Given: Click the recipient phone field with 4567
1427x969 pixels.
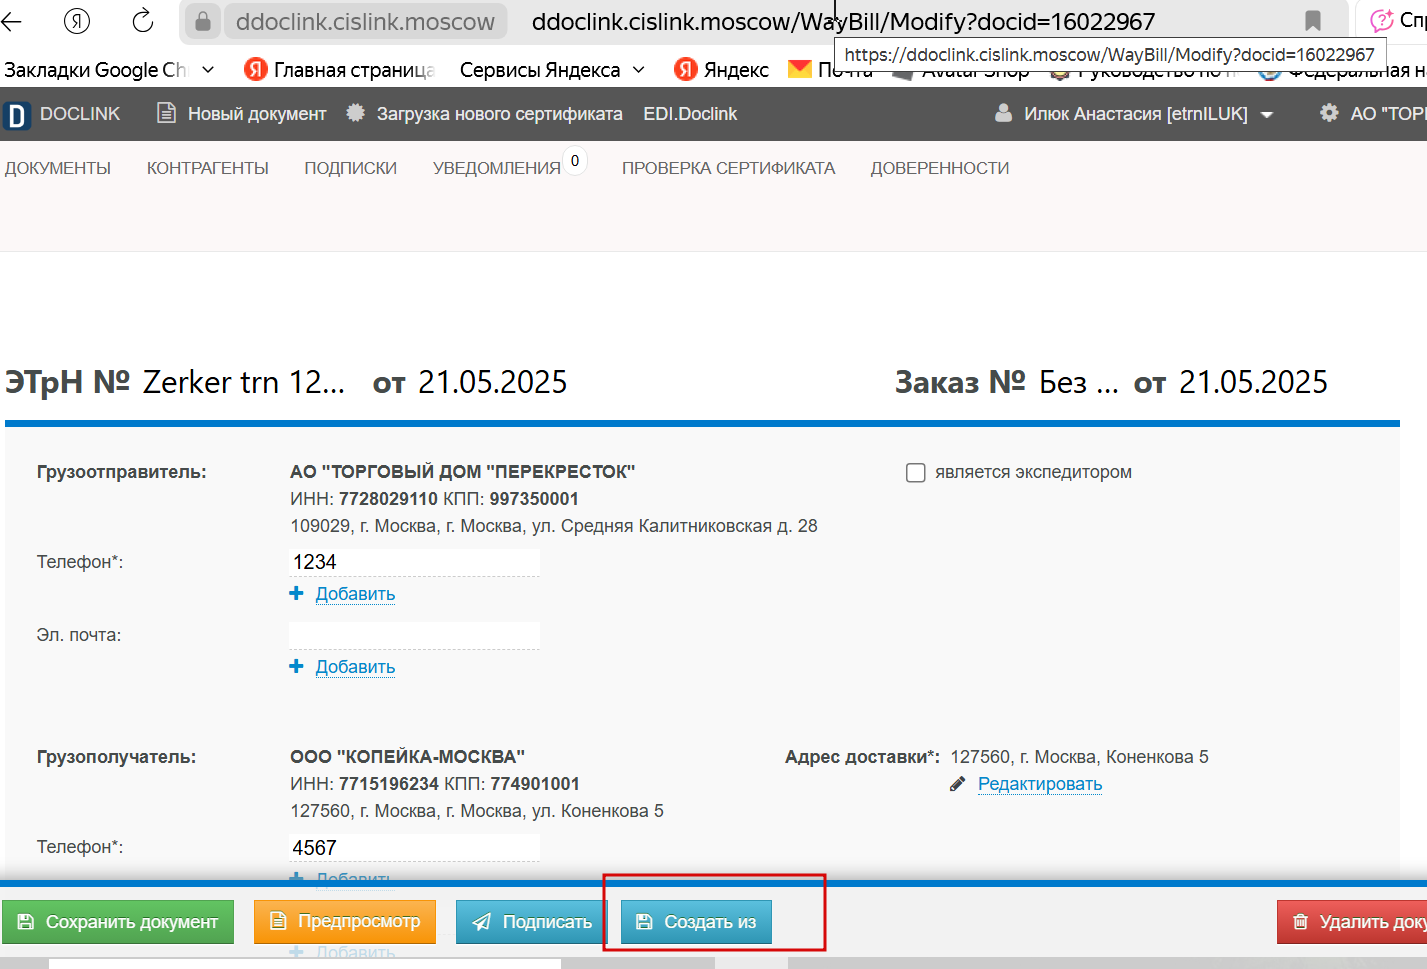Looking at the screenshot, I should click(414, 847).
